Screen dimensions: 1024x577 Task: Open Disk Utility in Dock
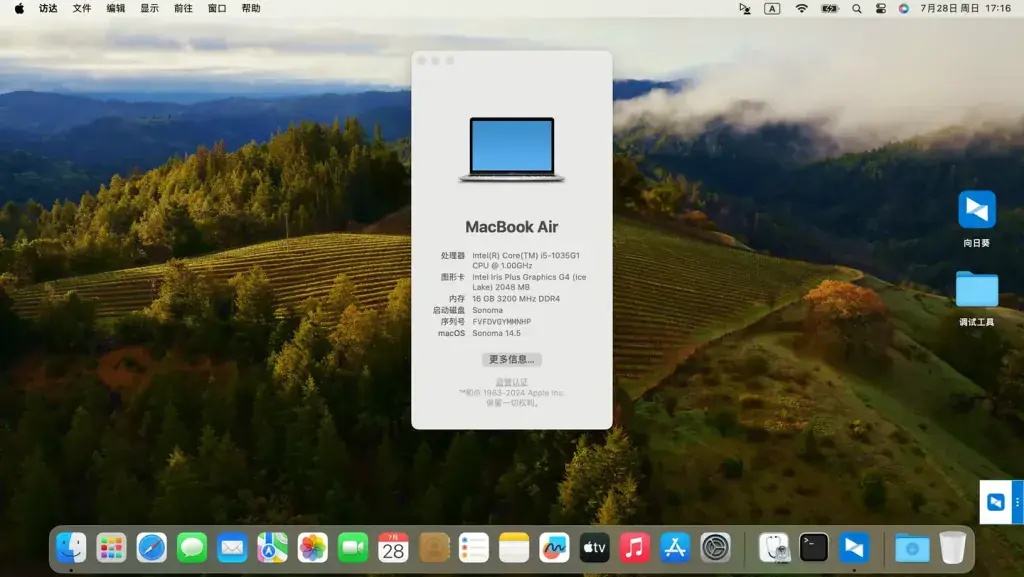[774, 547]
